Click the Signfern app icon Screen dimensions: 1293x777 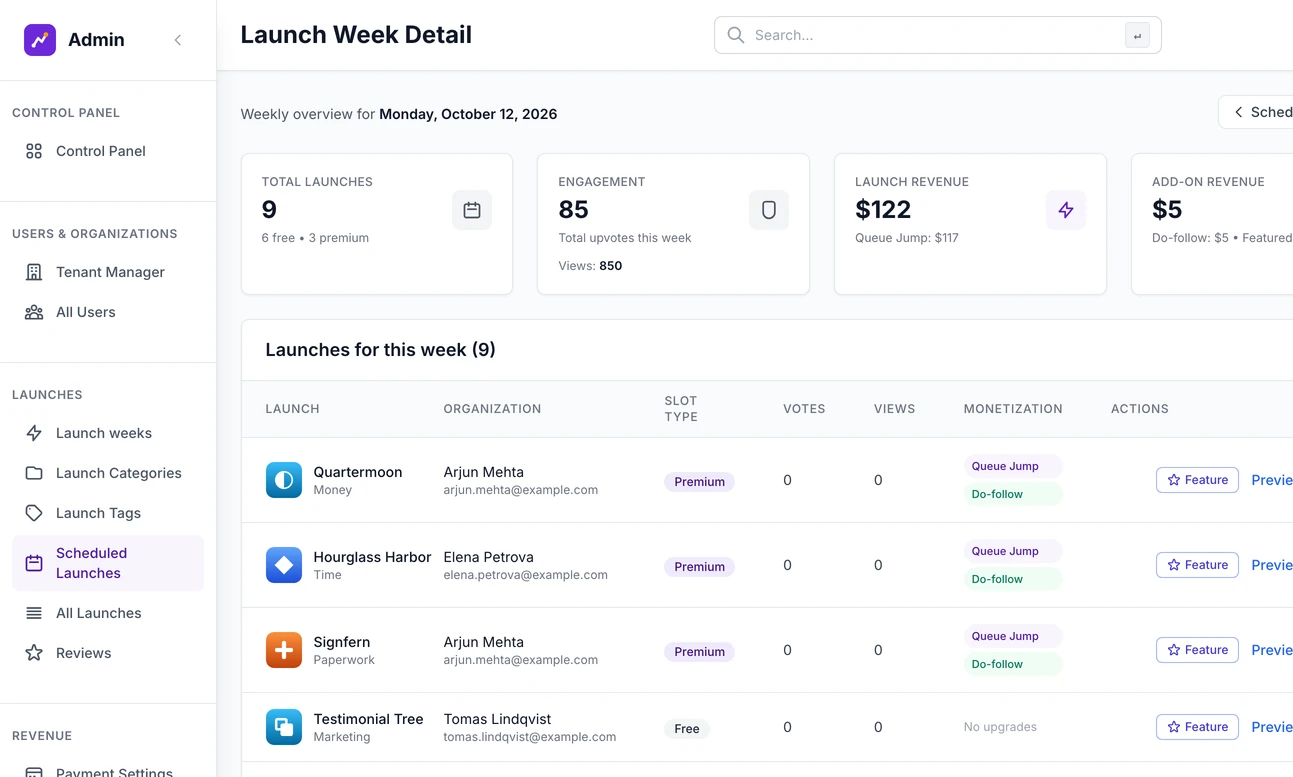point(284,650)
